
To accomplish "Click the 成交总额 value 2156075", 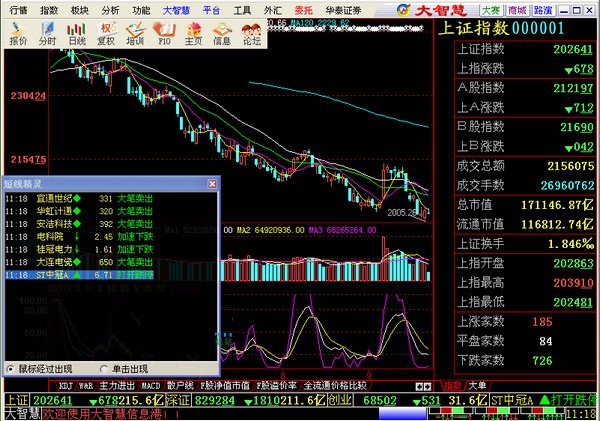I will pyautogui.click(x=571, y=166).
